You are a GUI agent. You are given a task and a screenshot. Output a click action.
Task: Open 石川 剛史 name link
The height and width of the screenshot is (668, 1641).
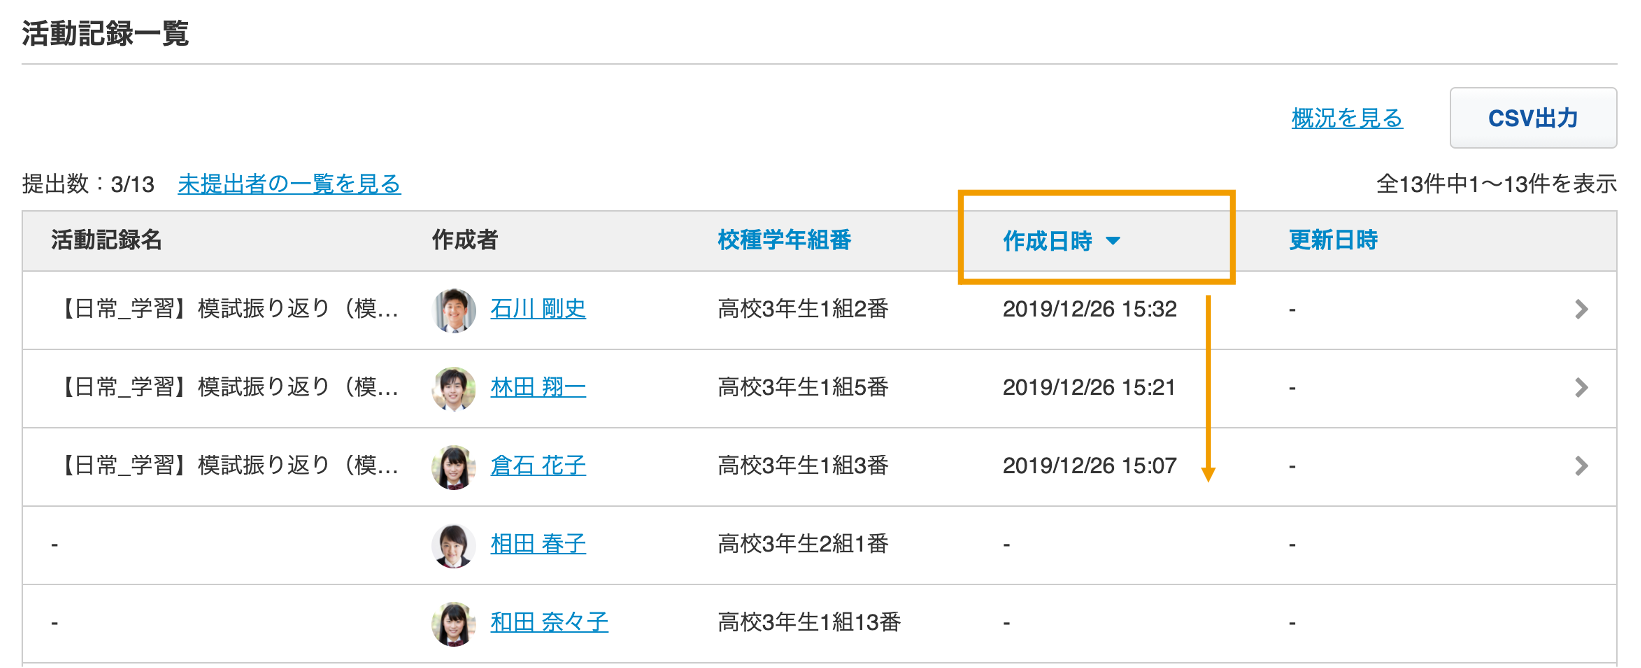coord(538,309)
